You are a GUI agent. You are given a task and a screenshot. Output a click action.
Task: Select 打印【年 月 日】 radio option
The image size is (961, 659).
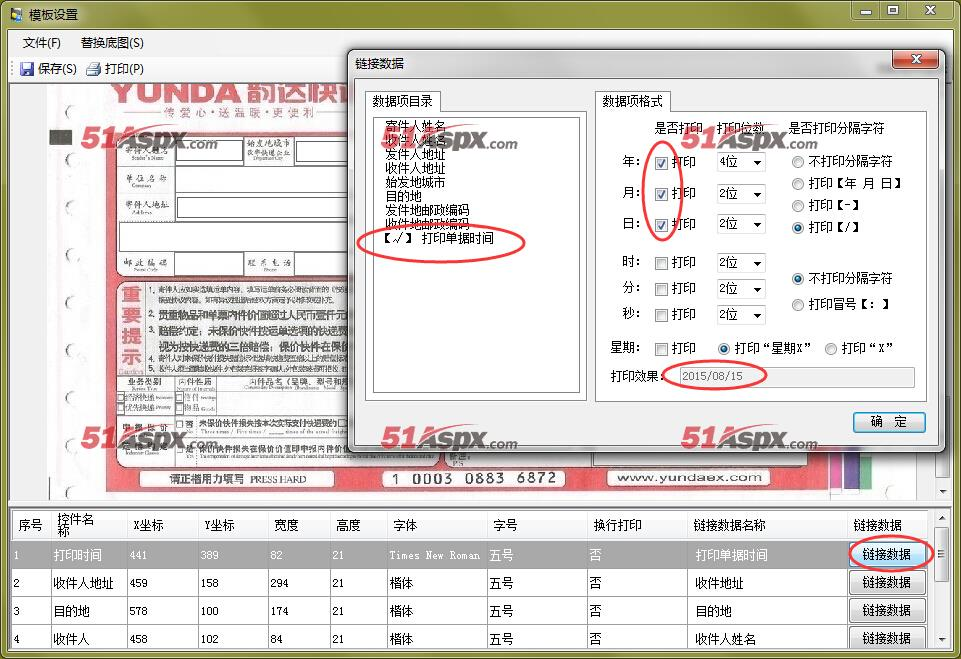point(797,184)
